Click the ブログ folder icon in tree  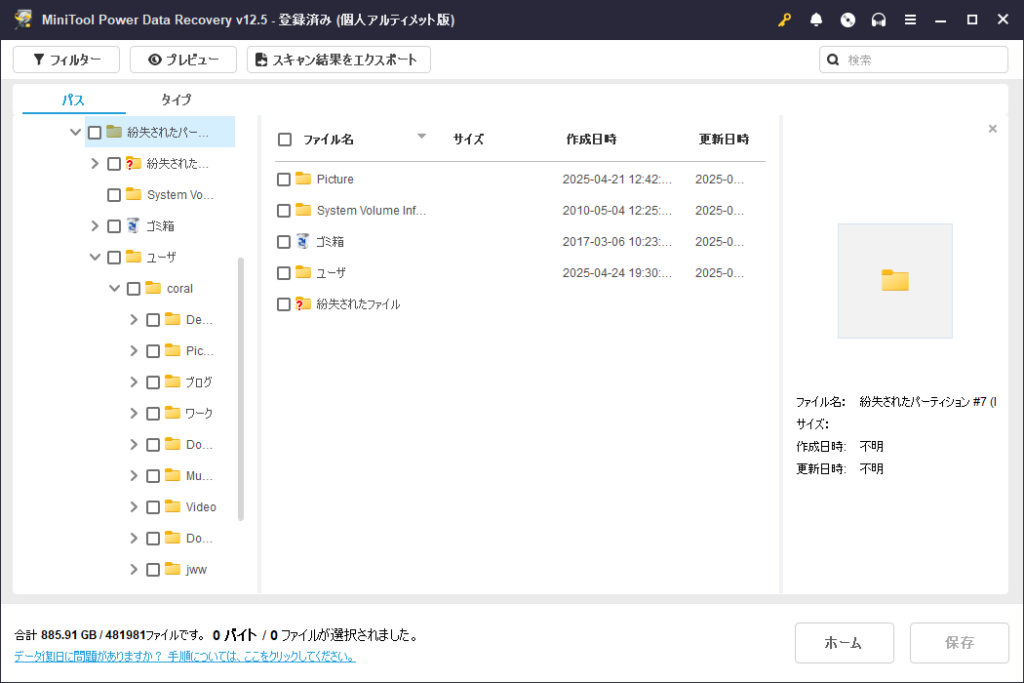pos(172,381)
